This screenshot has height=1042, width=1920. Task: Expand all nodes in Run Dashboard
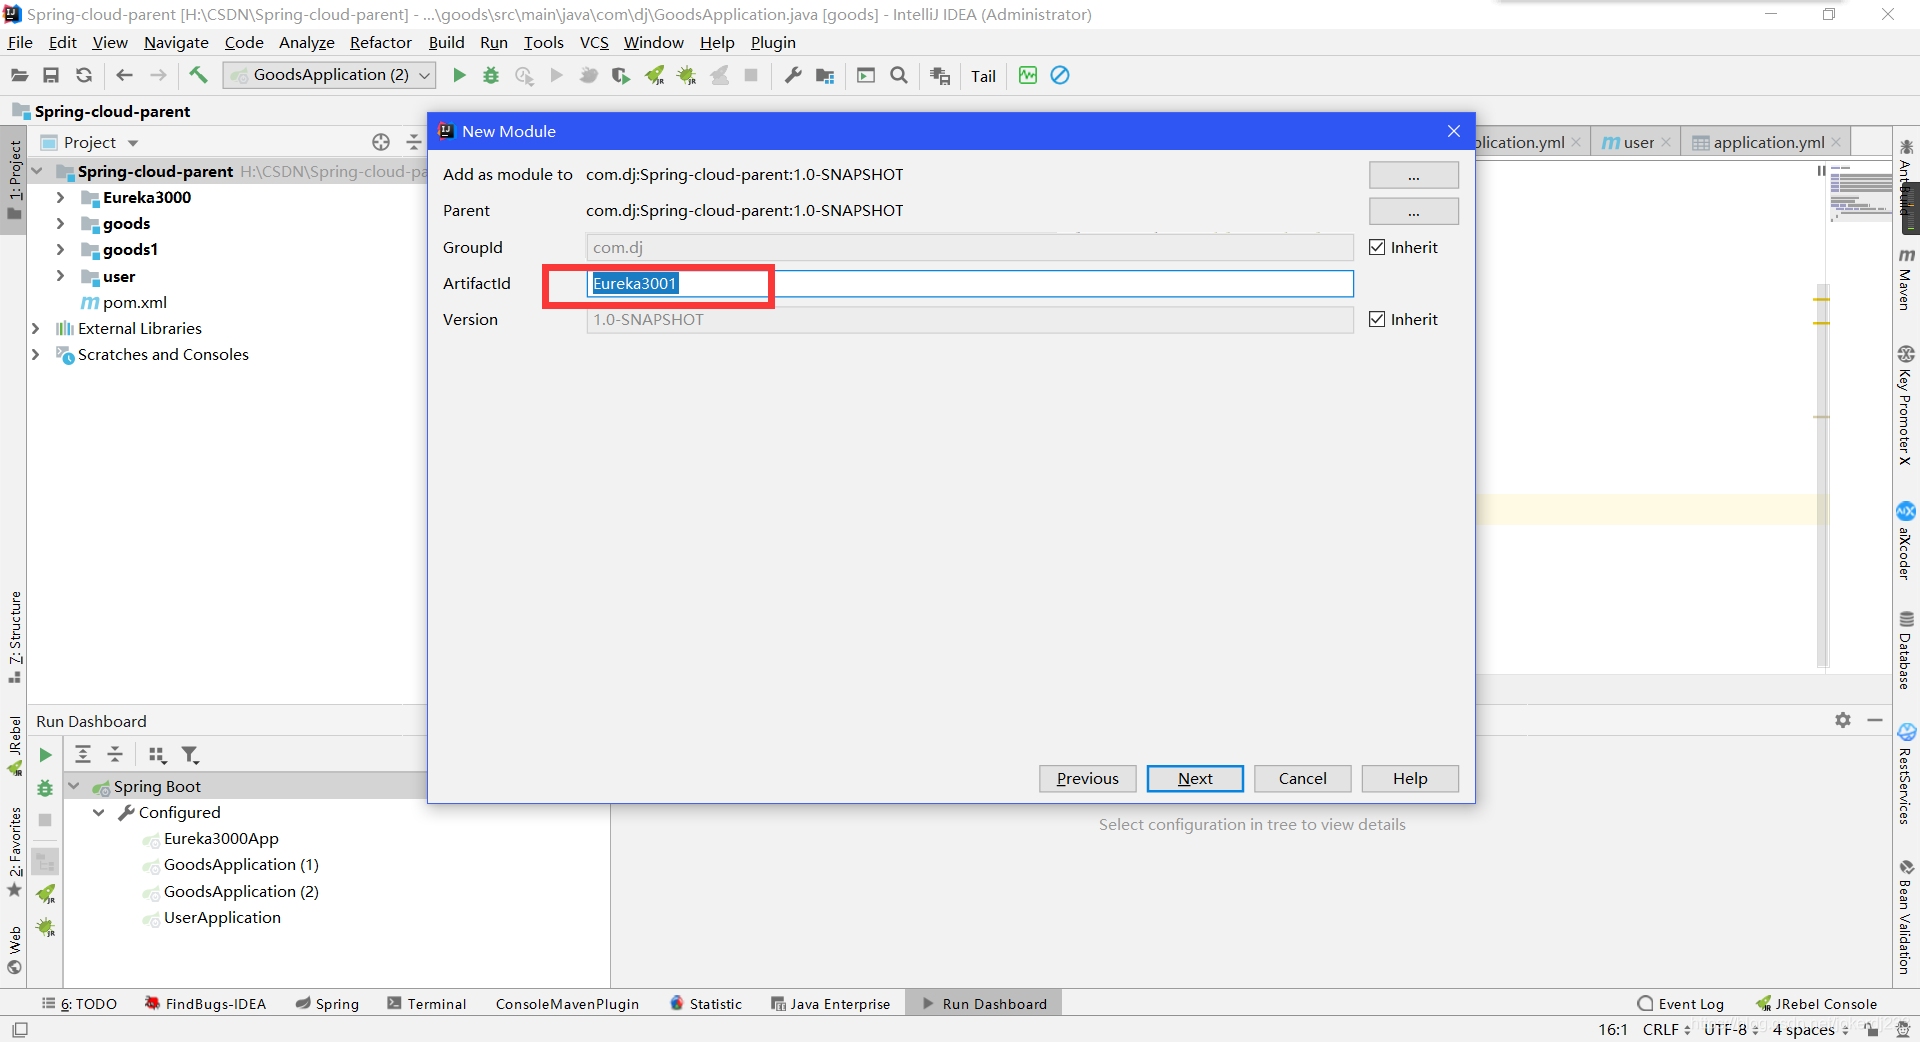pos(83,755)
